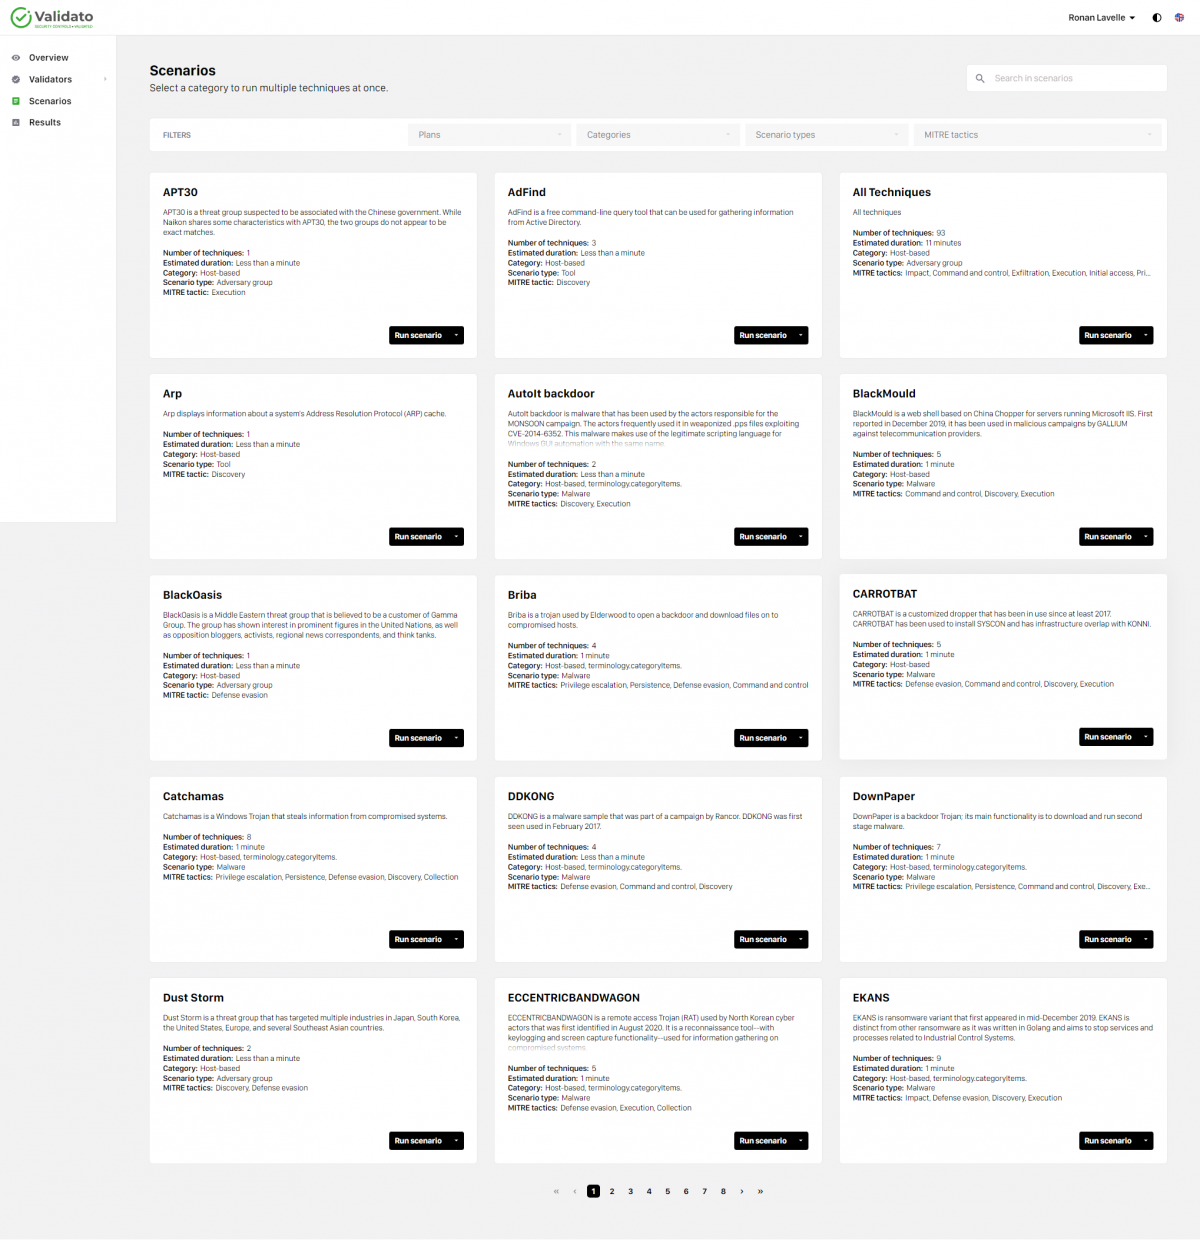Open the Run scenario arrow for APT30
This screenshot has height=1240, width=1200.
[x=457, y=336]
